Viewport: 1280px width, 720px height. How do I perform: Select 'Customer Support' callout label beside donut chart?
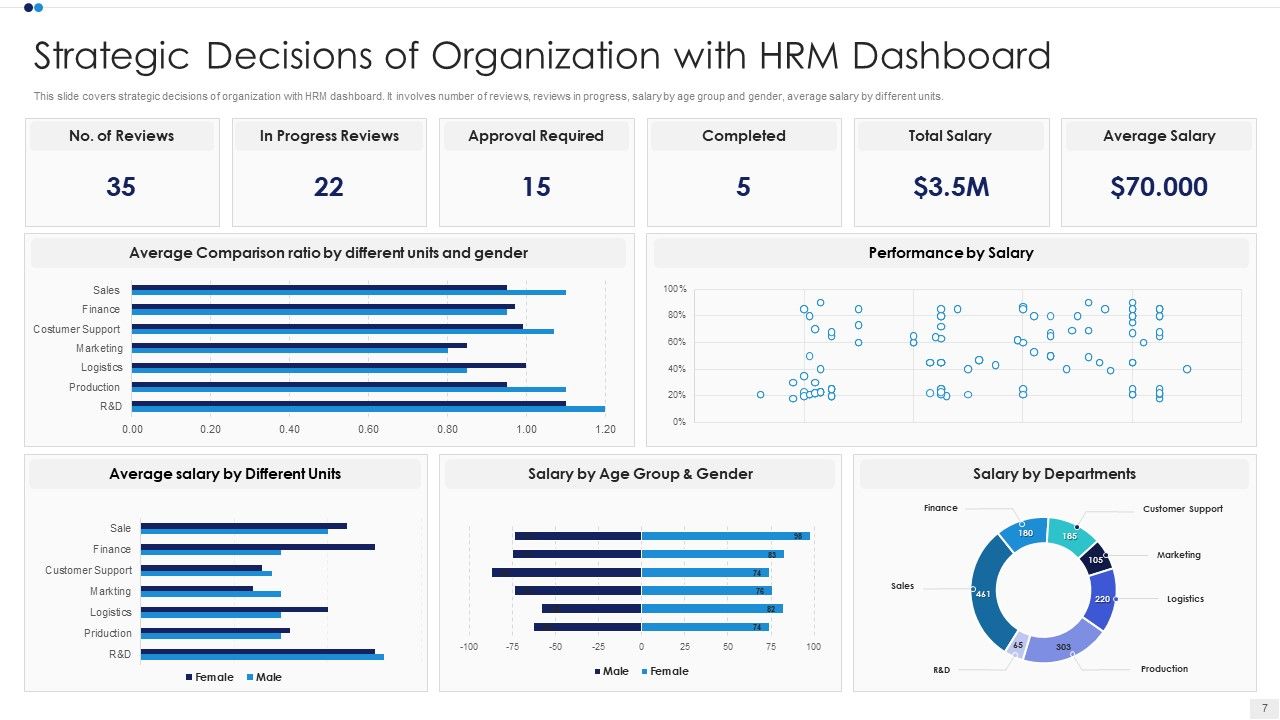1183,509
